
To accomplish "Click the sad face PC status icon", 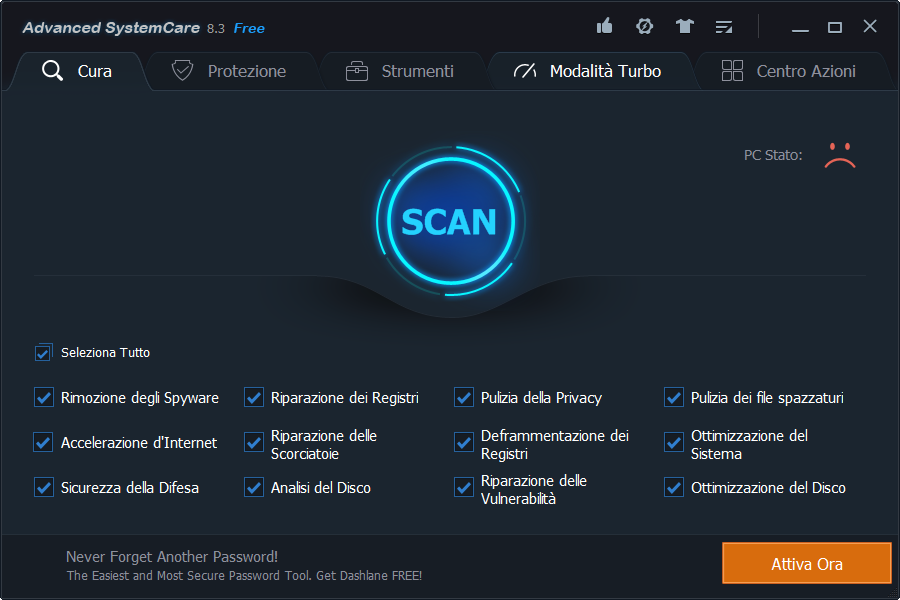I will 840,155.
